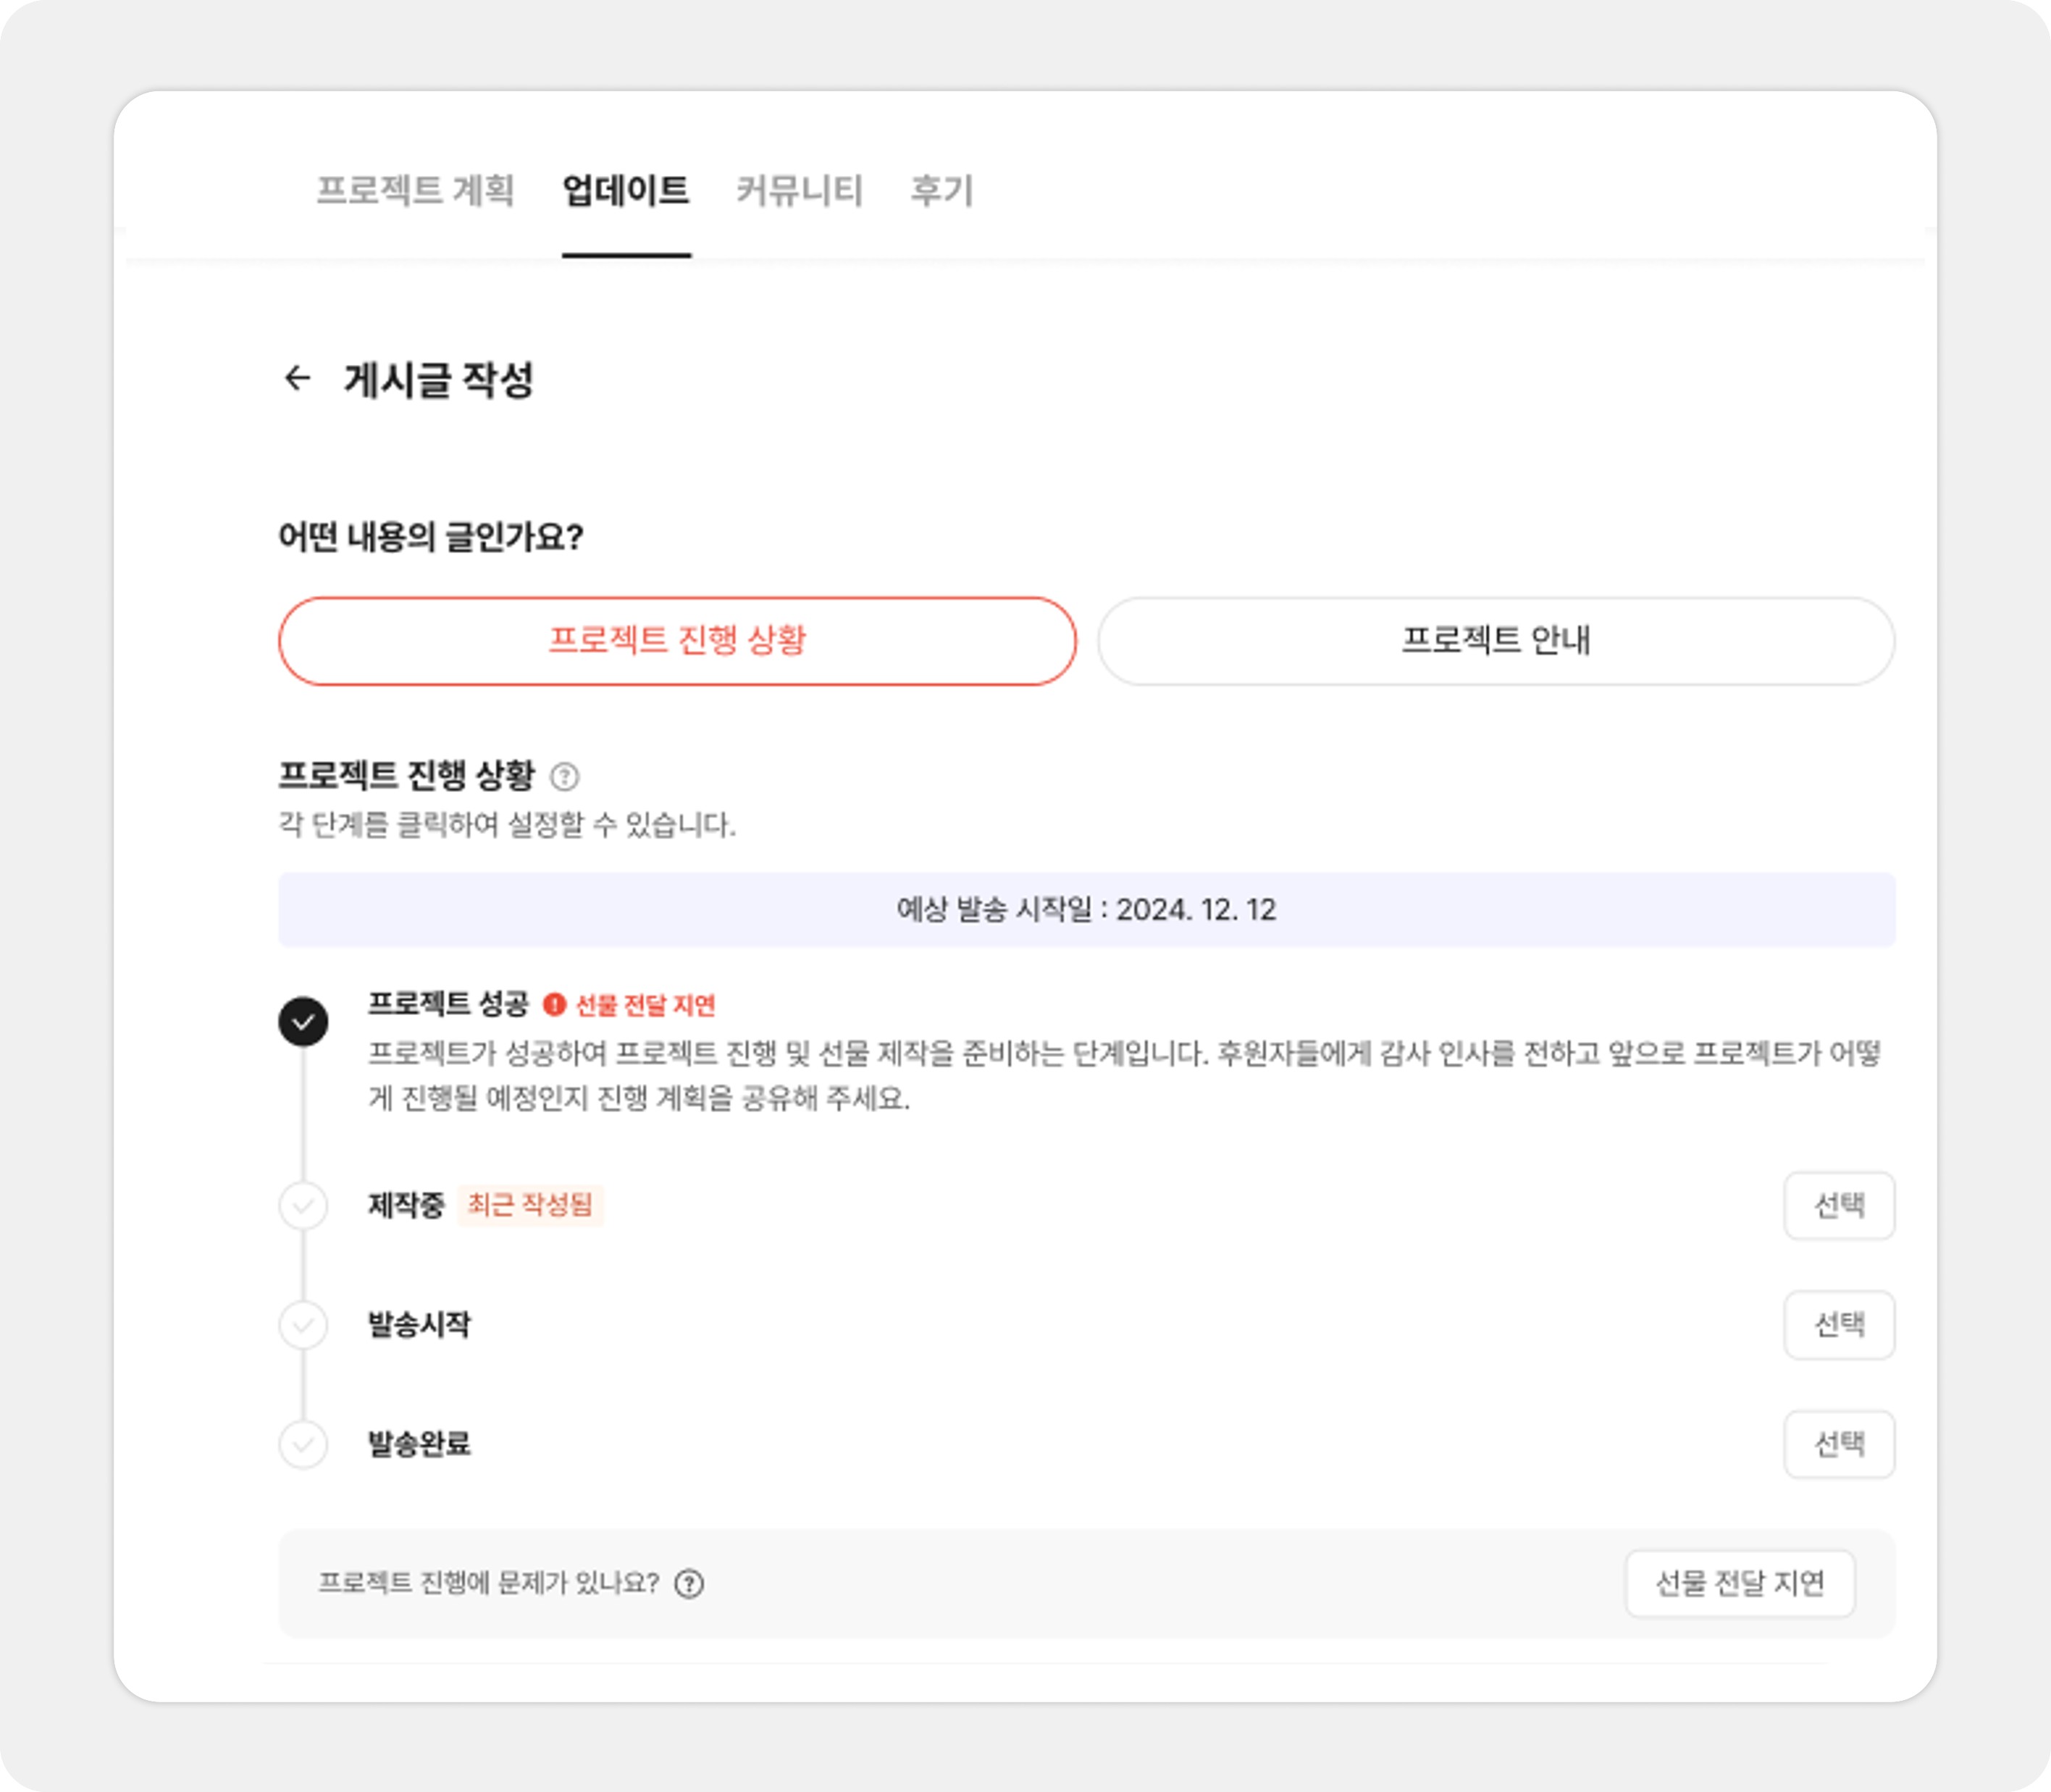Toggle the 발송시작 step check circle
The image size is (2051, 1792).
click(303, 1325)
